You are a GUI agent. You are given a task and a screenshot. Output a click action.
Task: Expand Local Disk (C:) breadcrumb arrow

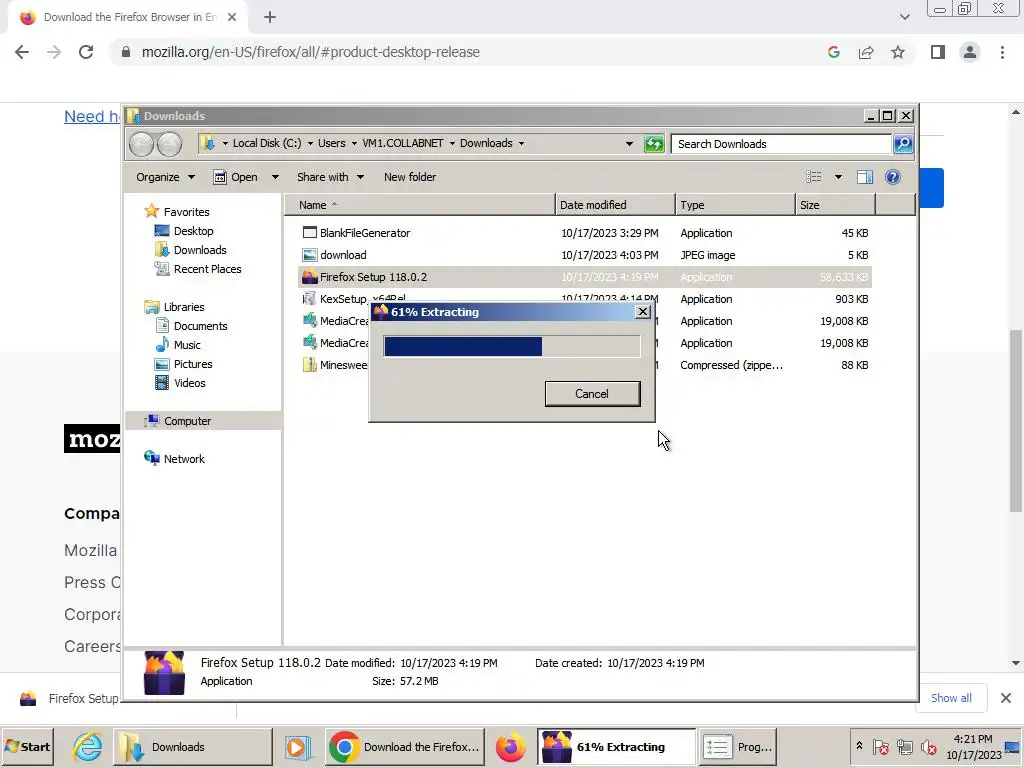click(x=310, y=144)
